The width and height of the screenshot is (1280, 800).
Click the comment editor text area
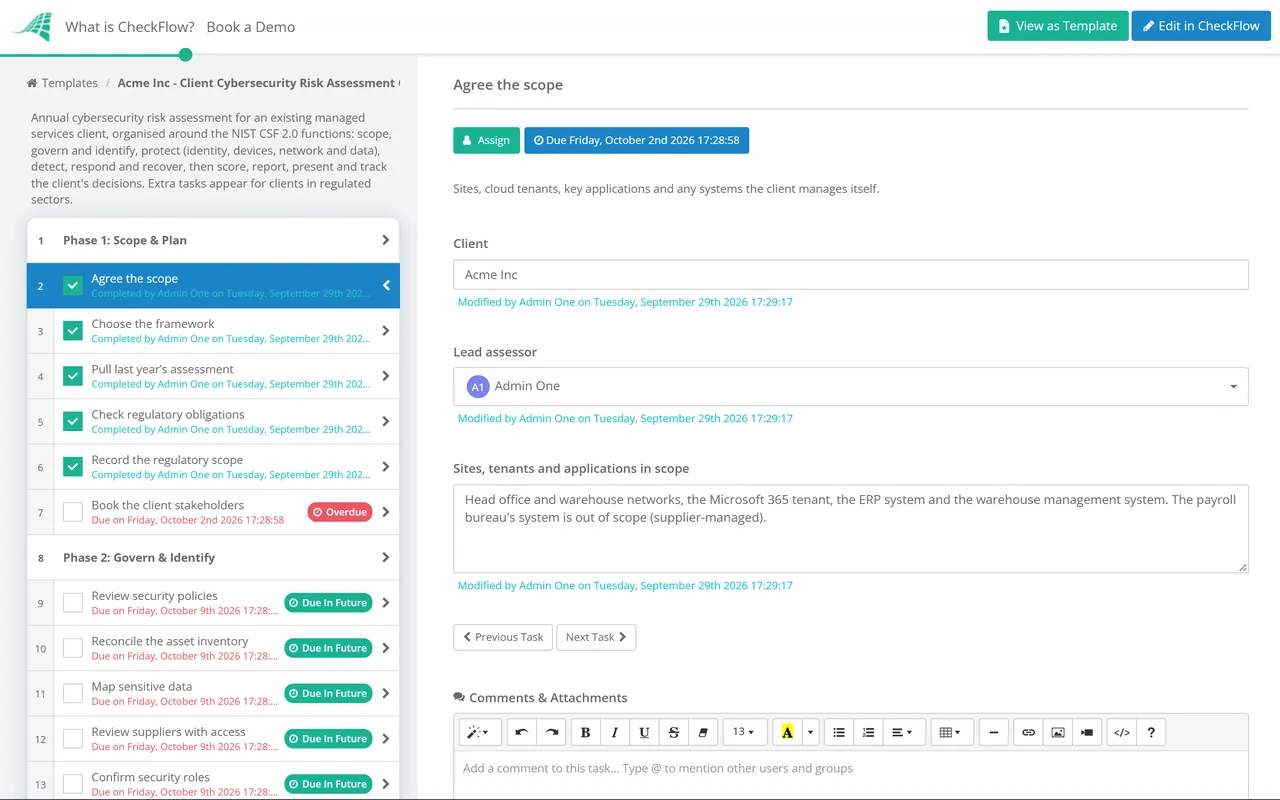coord(851,775)
